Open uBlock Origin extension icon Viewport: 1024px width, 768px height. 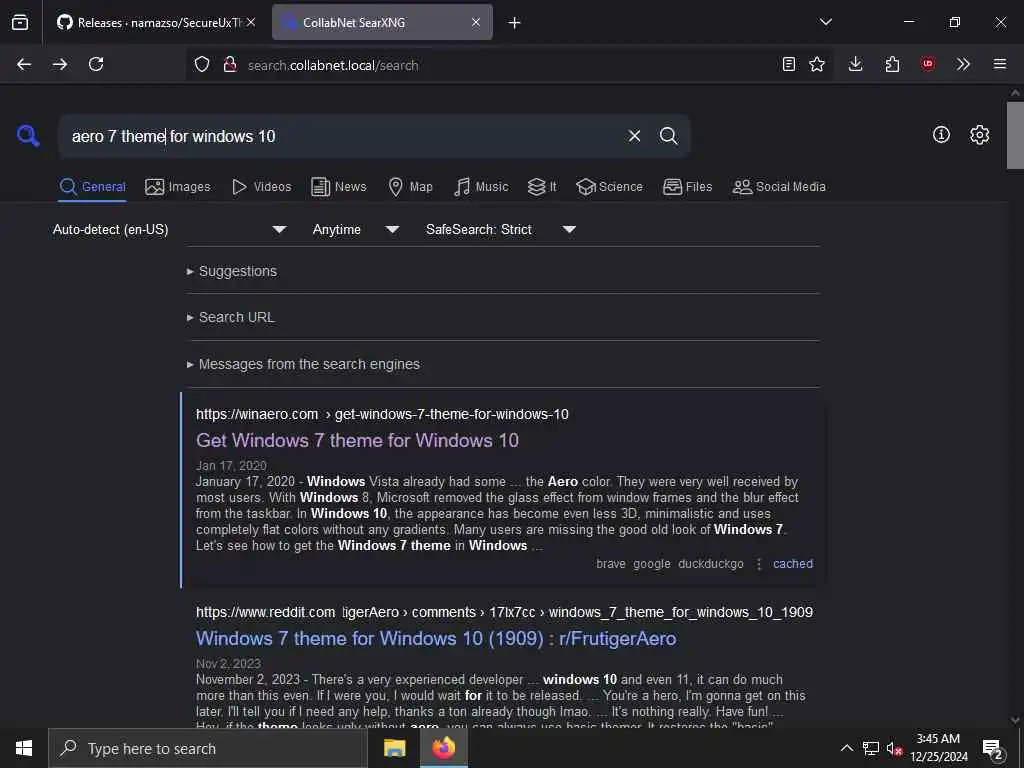927,64
